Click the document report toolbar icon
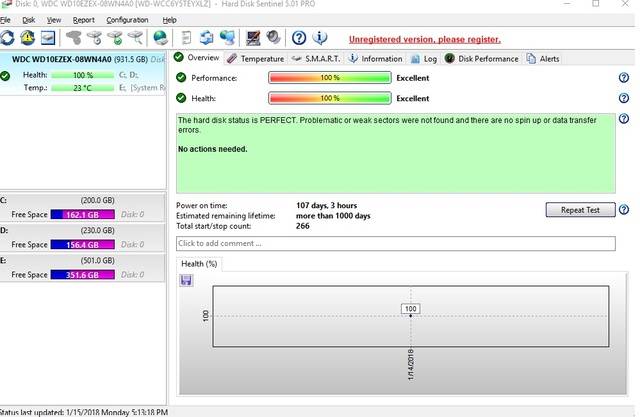Viewport: 640px width, 417px height. coord(186,38)
